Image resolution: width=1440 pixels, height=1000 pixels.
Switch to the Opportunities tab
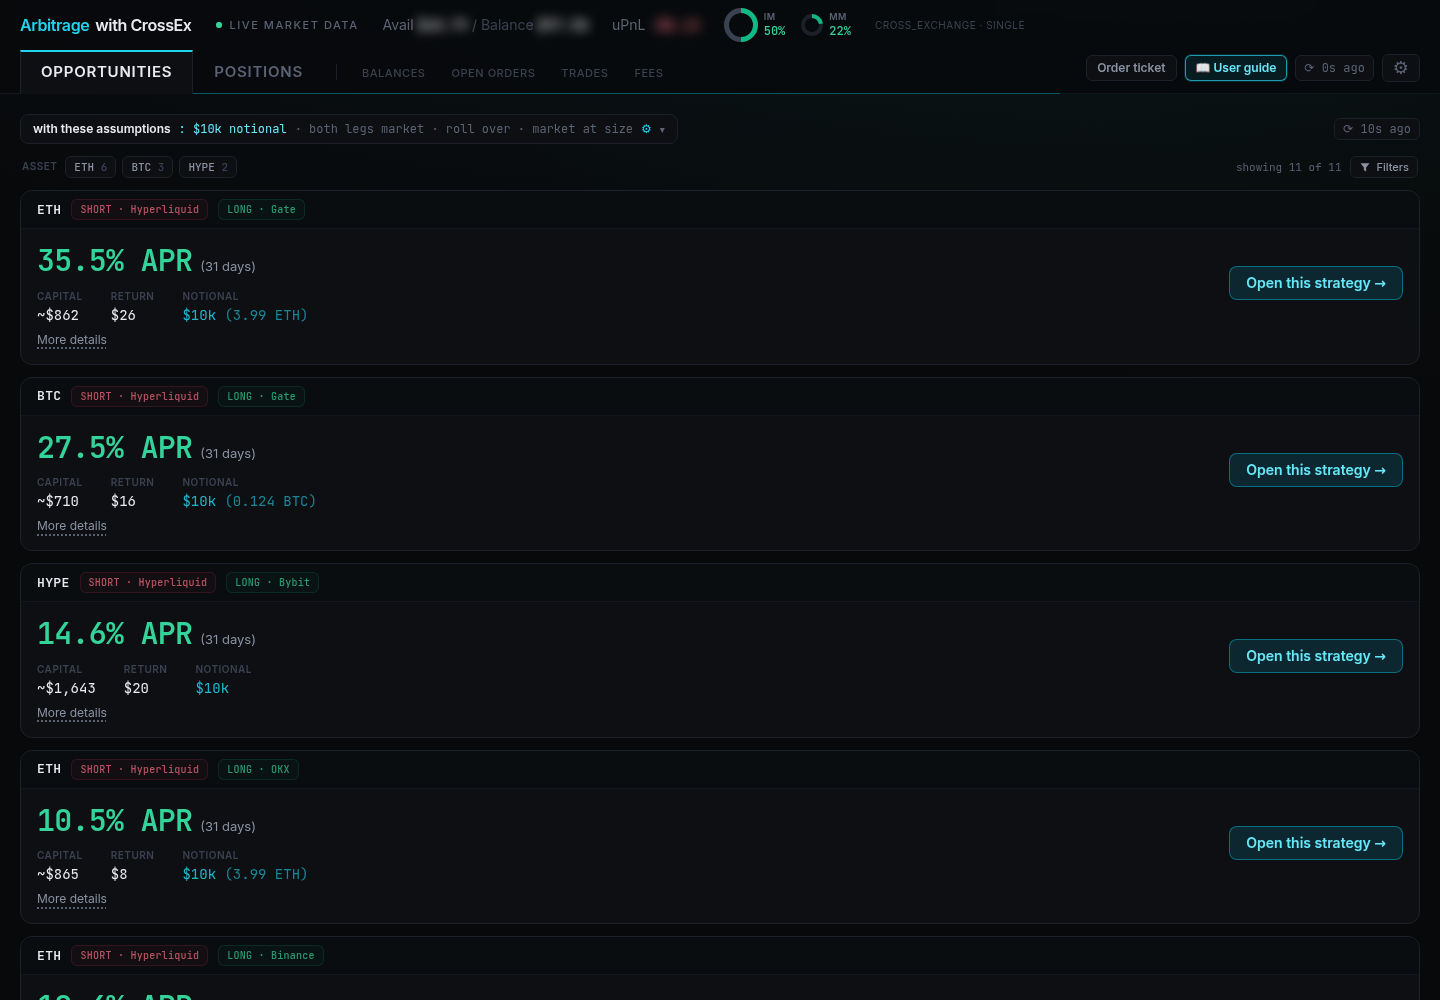point(106,72)
